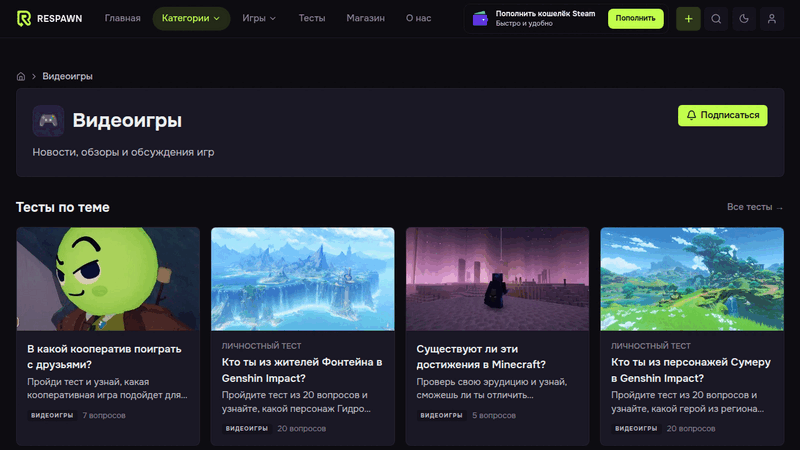
Task: Open the Sumeru landscape thumbnail
Action: (692, 279)
